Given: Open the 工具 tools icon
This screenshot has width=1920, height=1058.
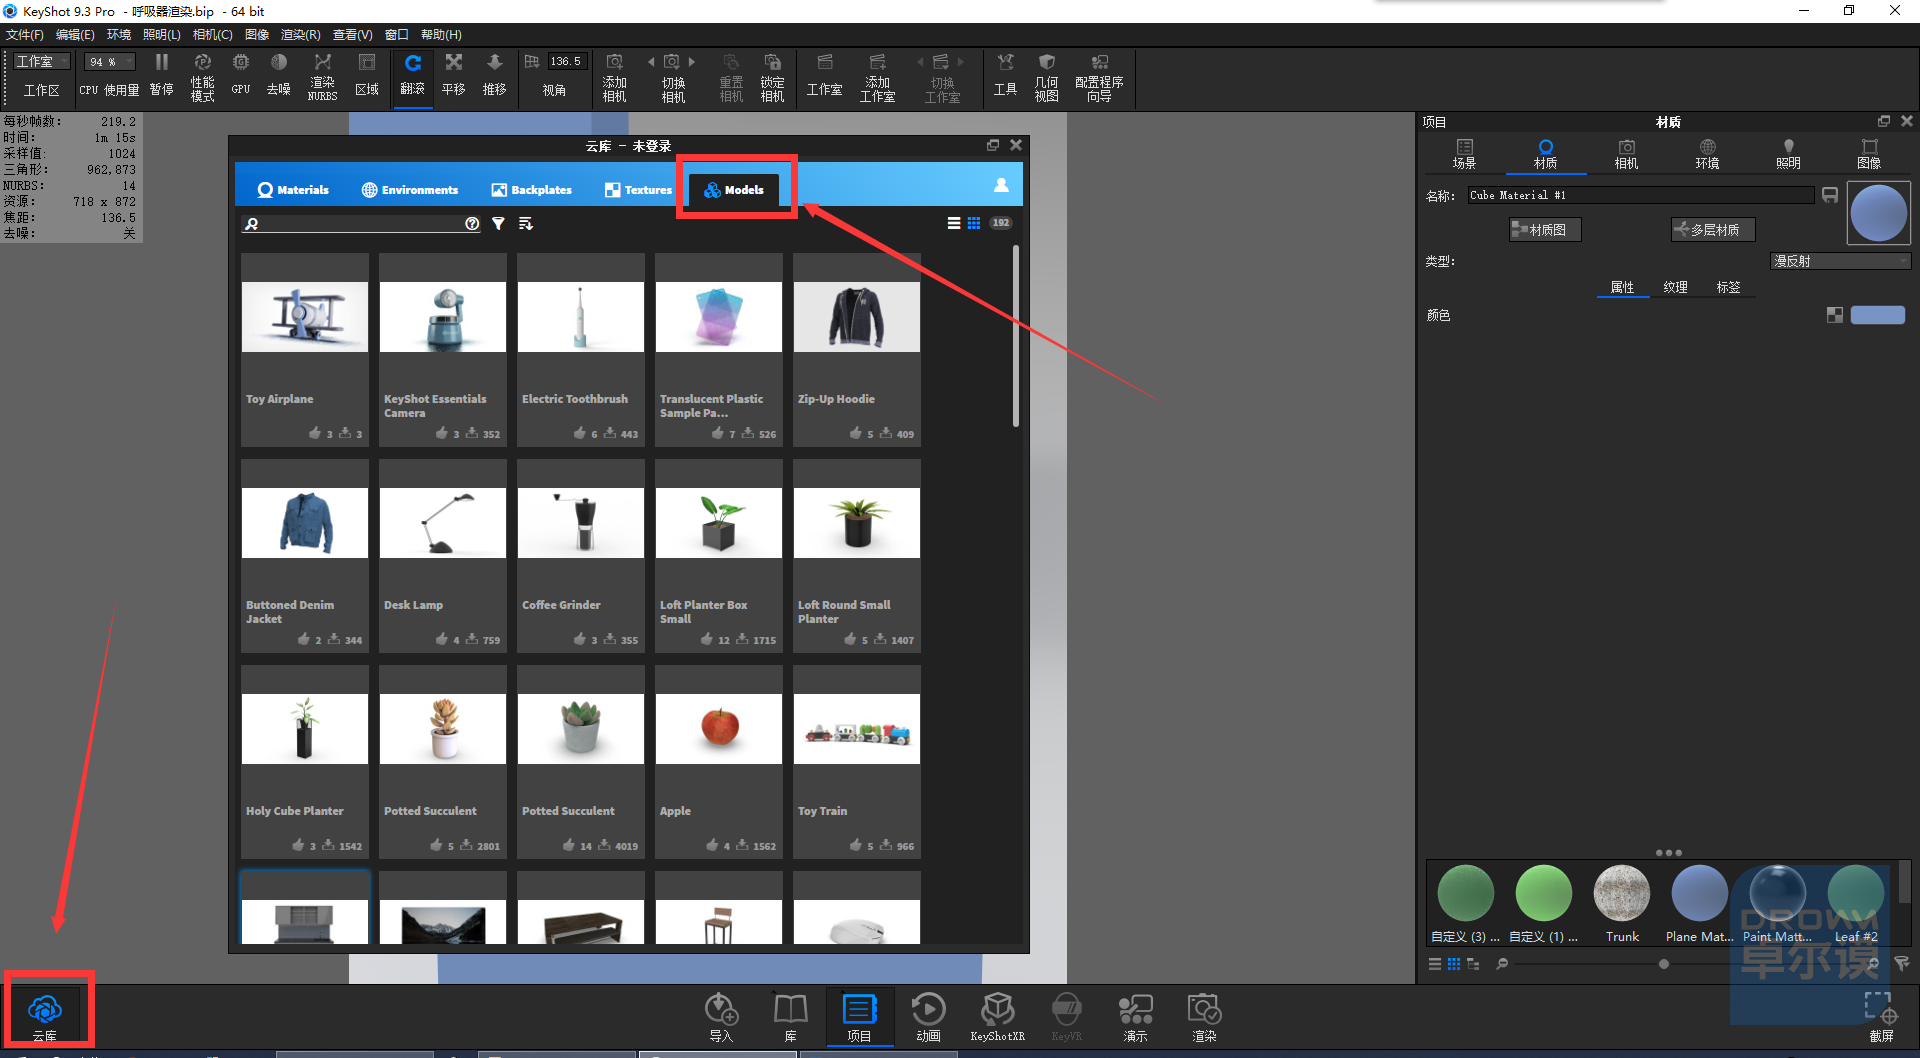Looking at the screenshot, I should tap(1005, 75).
